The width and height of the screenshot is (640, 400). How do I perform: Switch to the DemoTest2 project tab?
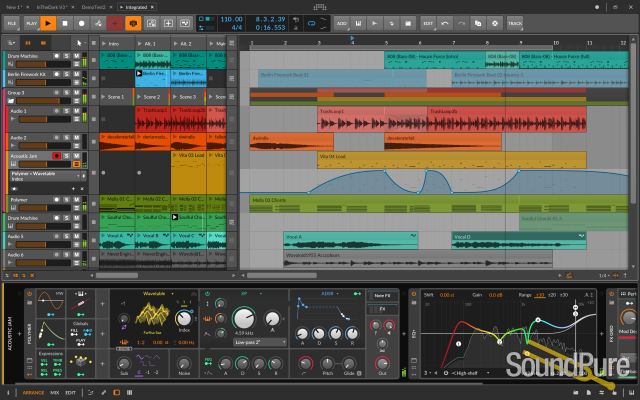[93, 7]
